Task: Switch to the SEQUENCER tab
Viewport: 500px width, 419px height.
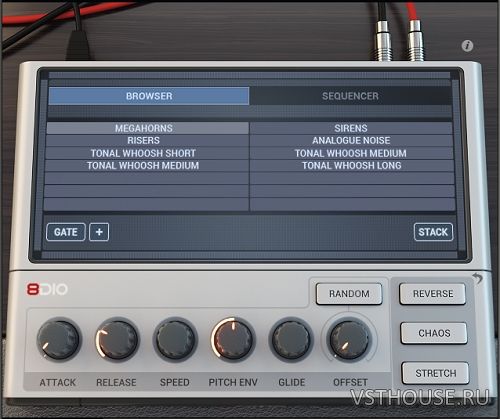Action: tap(350, 96)
